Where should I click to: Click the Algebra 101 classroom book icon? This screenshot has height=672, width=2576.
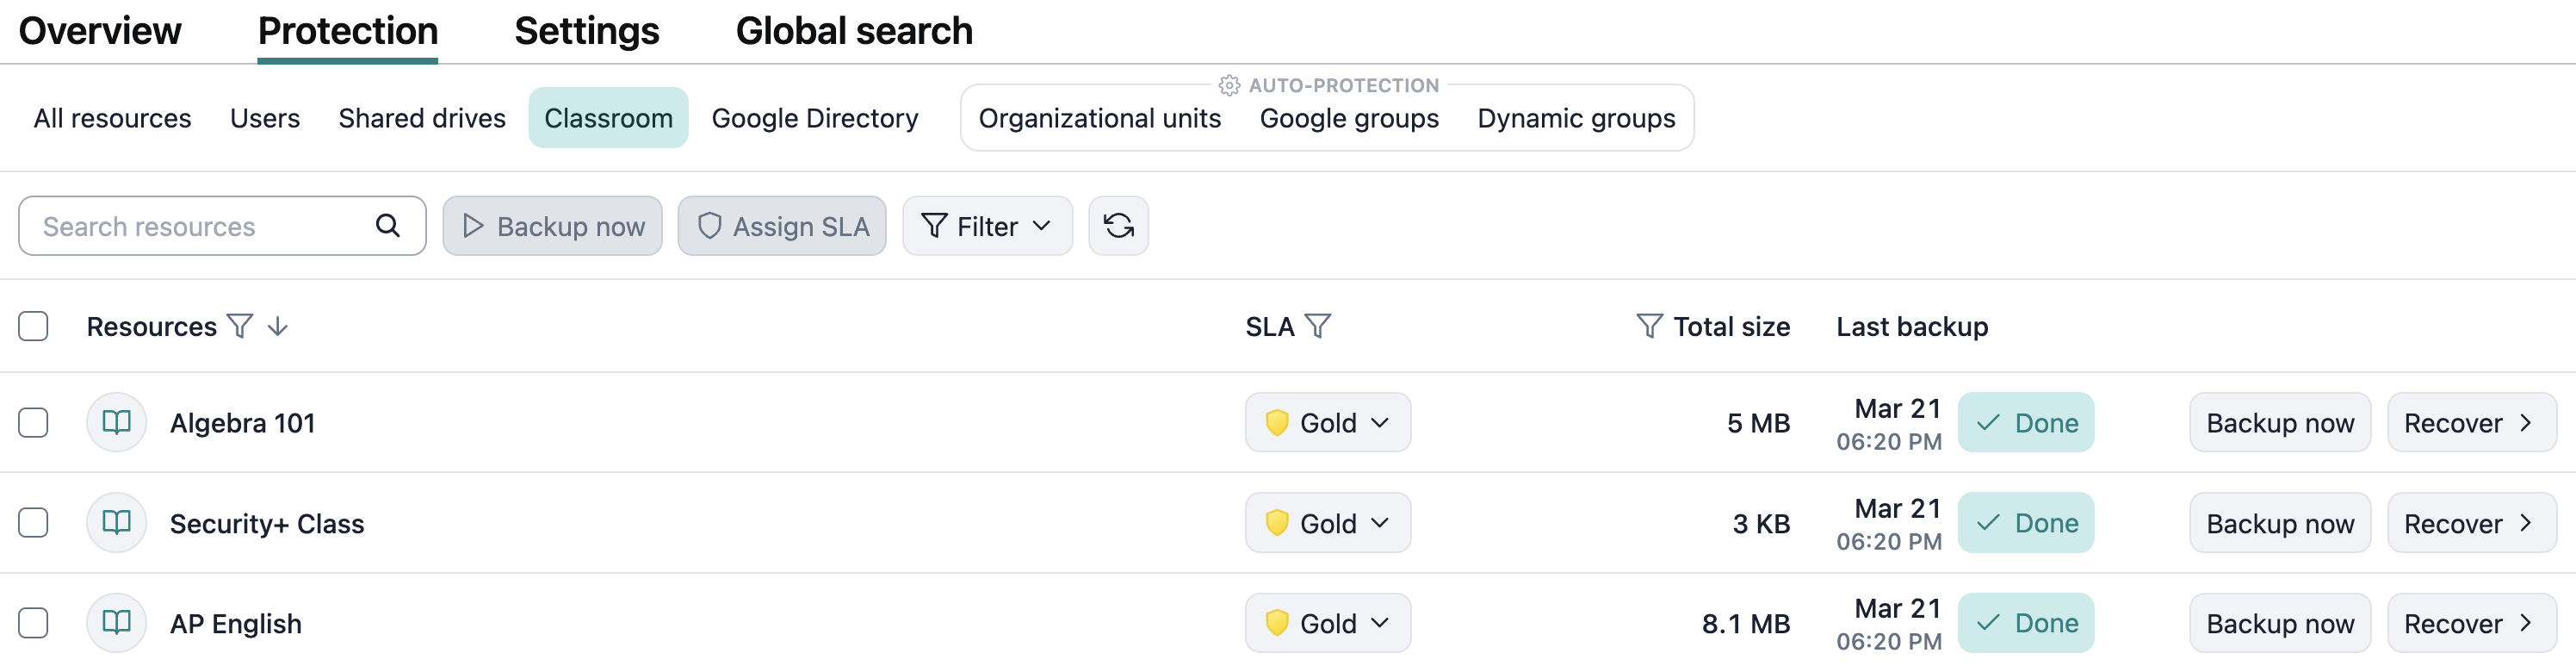(x=117, y=423)
